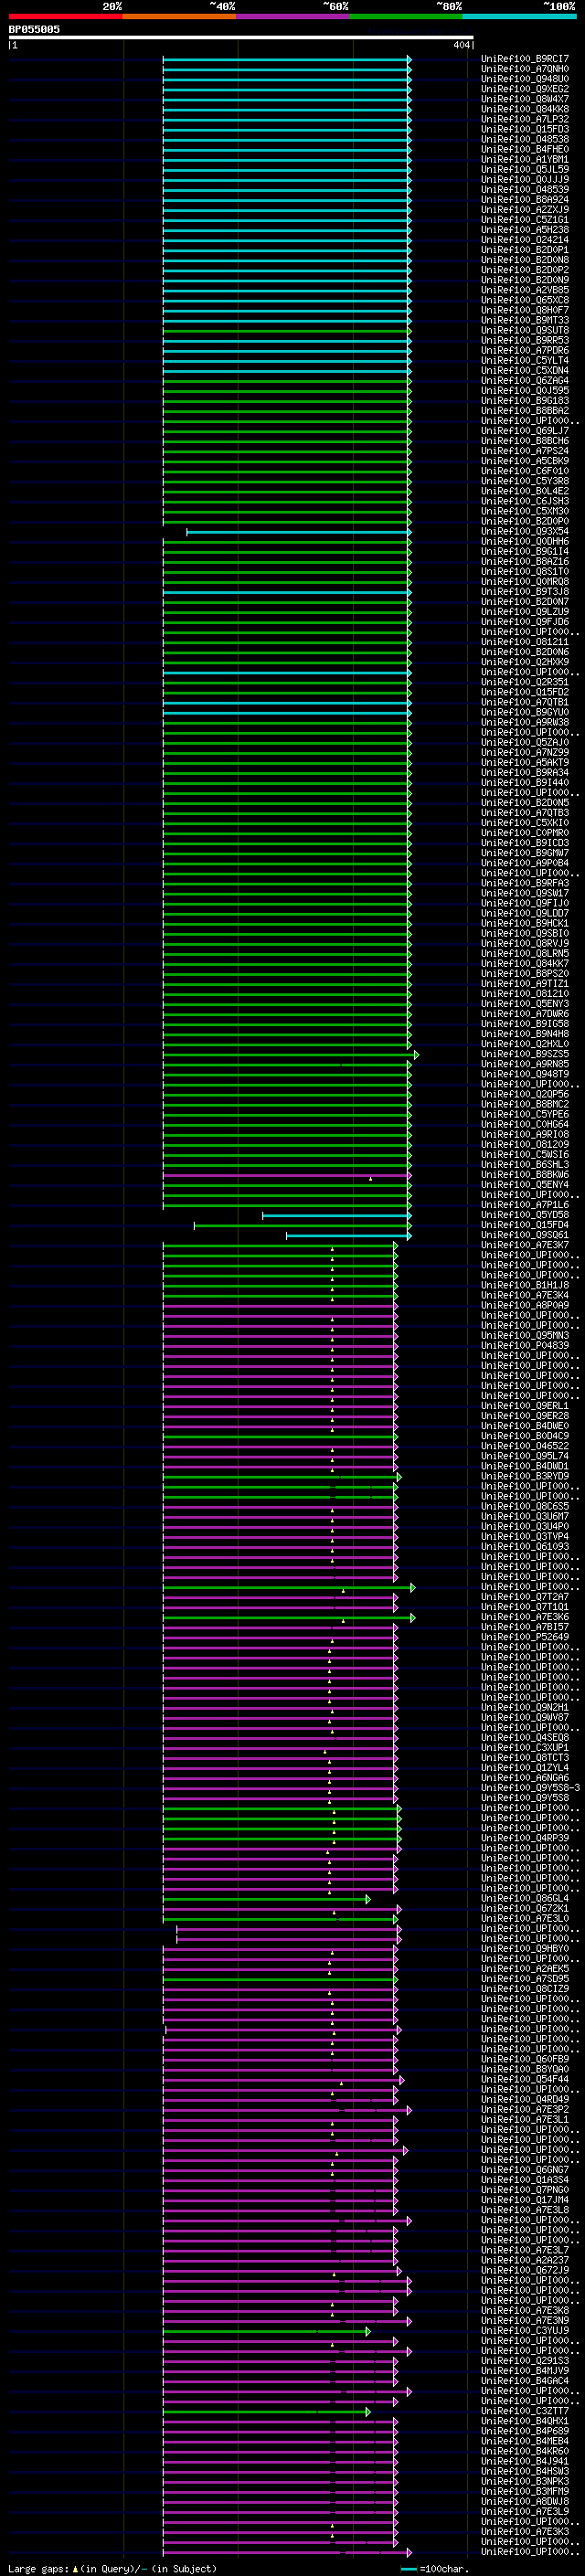585x2576 pixels.
Task: Click the UniRef100_B2D0P2 label
Action: tap(525, 270)
